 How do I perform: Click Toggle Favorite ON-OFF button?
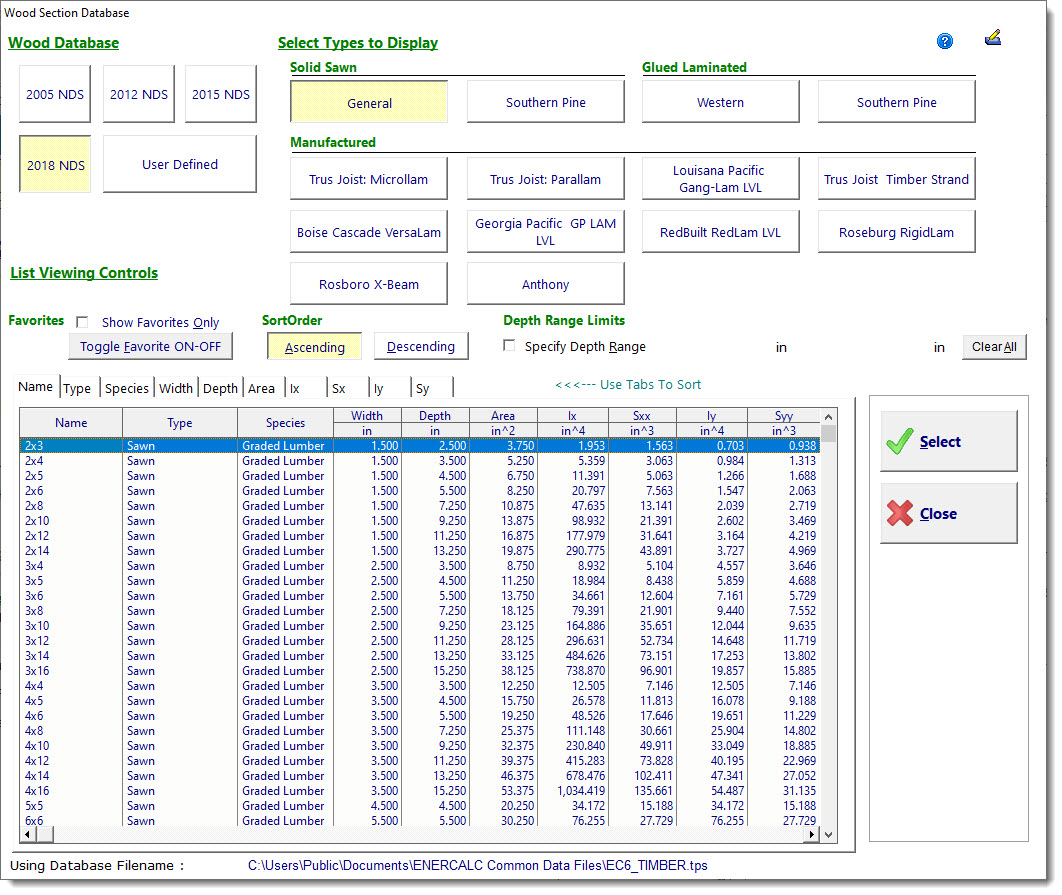tap(150, 347)
